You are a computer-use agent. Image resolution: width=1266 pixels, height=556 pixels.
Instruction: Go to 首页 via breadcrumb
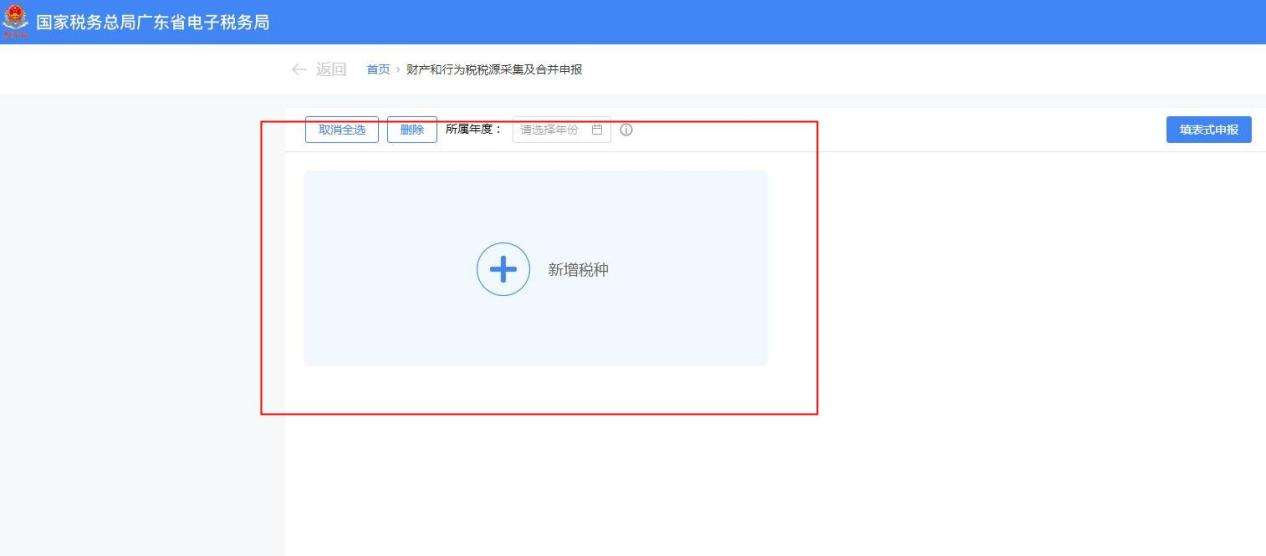378,70
